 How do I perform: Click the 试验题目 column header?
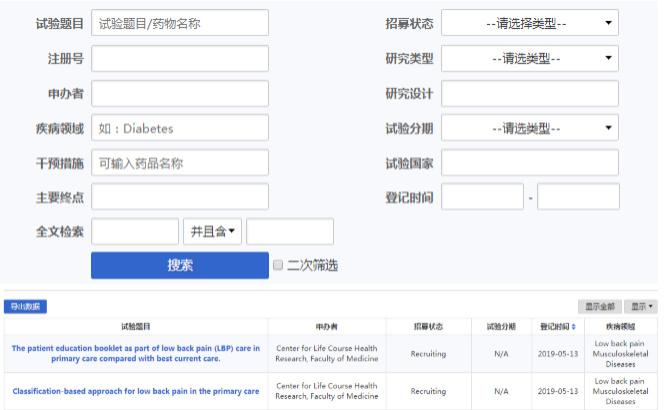pos(136,327)
